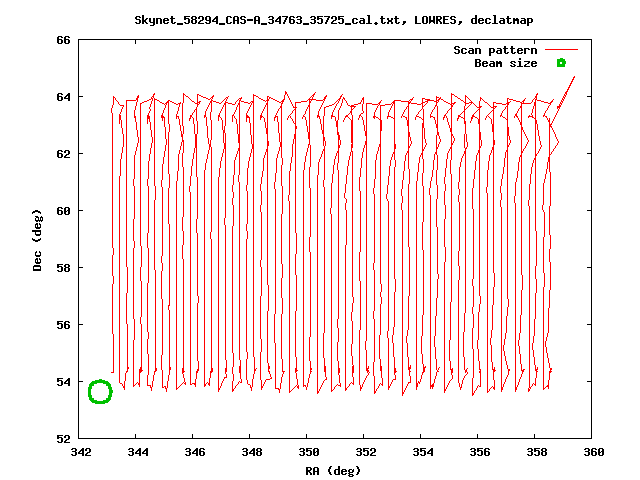Click x-axis tick label 358
This screenshot has width=640, height=480.
point(537,452)
